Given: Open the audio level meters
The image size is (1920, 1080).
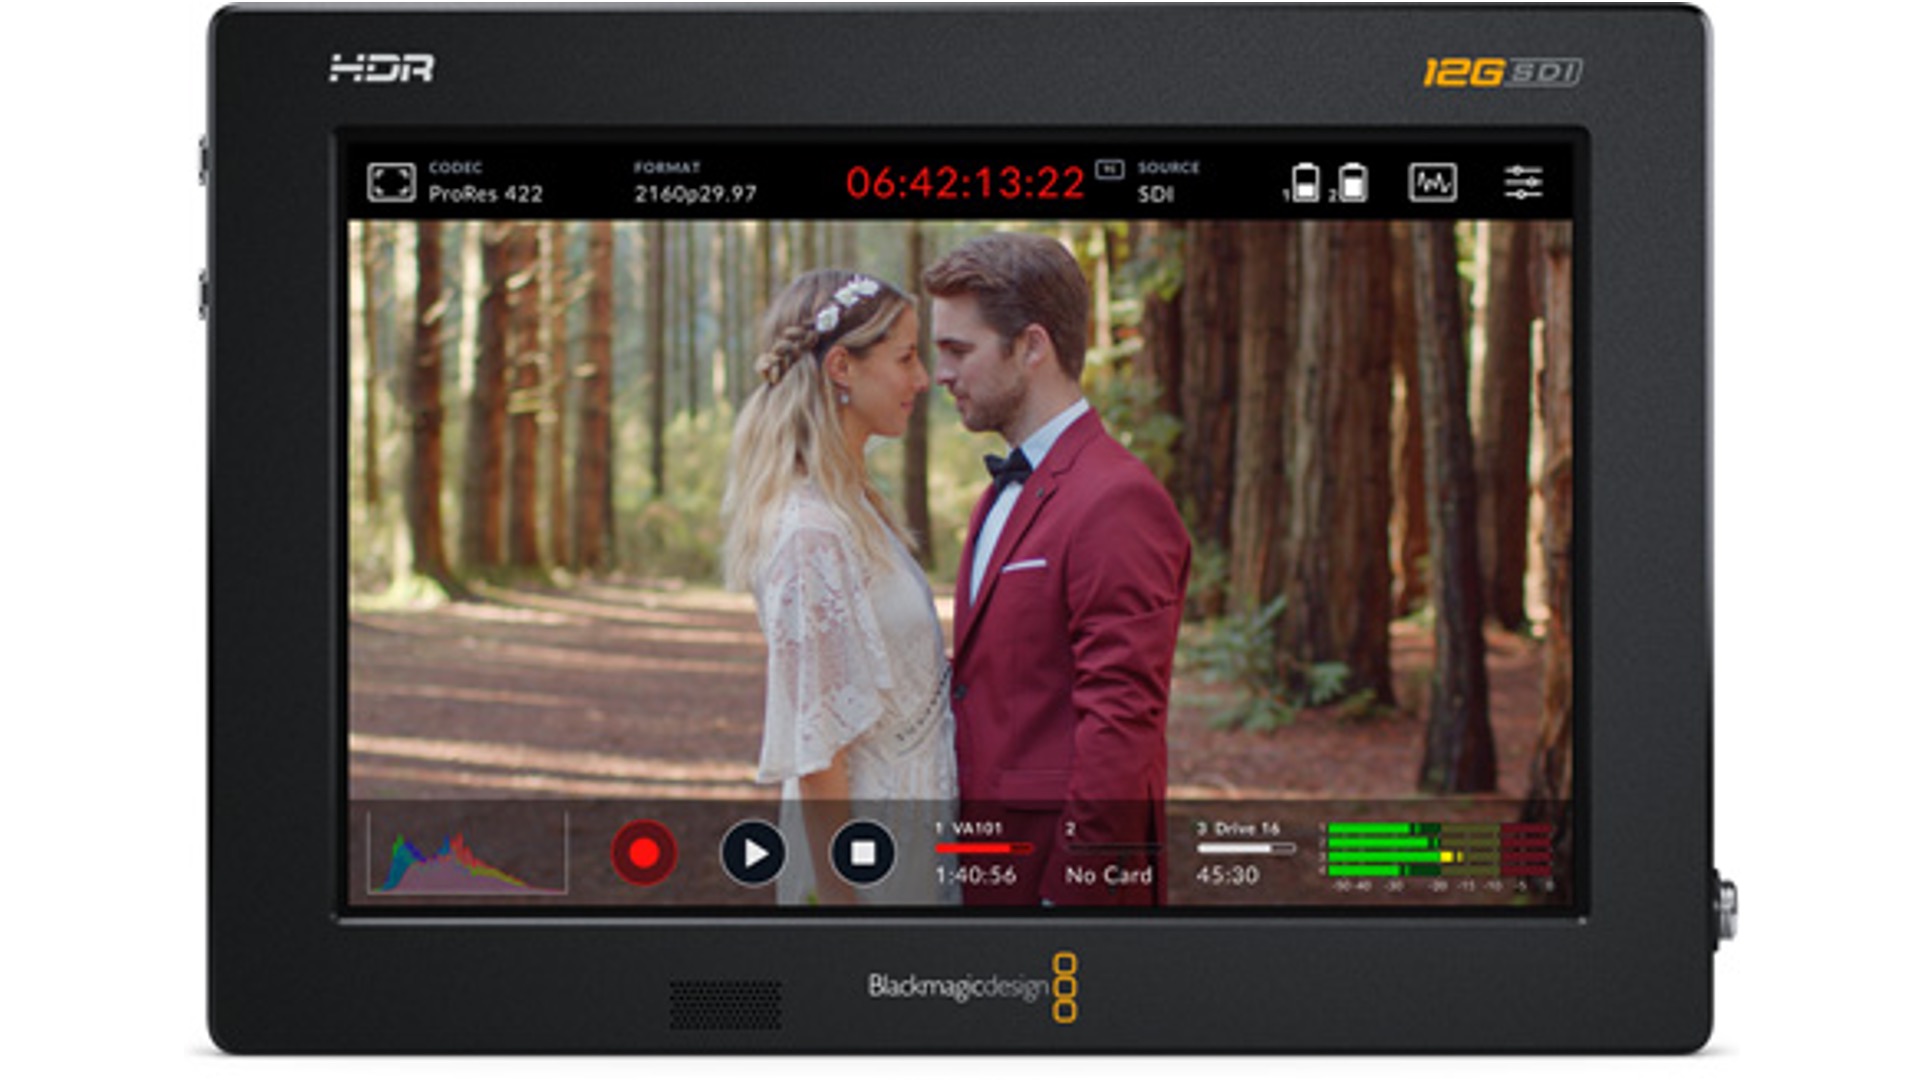Looking at the screenshot, I should (1436, 856).
